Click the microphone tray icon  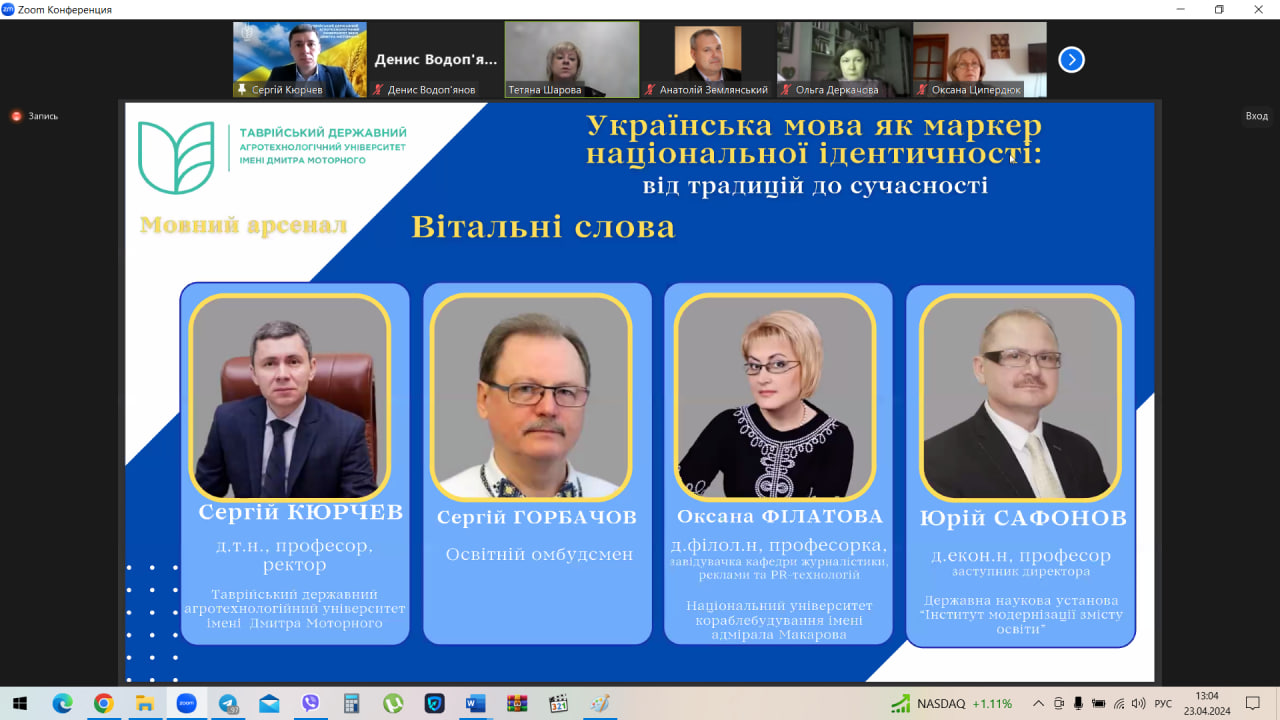click(1079, 703)
